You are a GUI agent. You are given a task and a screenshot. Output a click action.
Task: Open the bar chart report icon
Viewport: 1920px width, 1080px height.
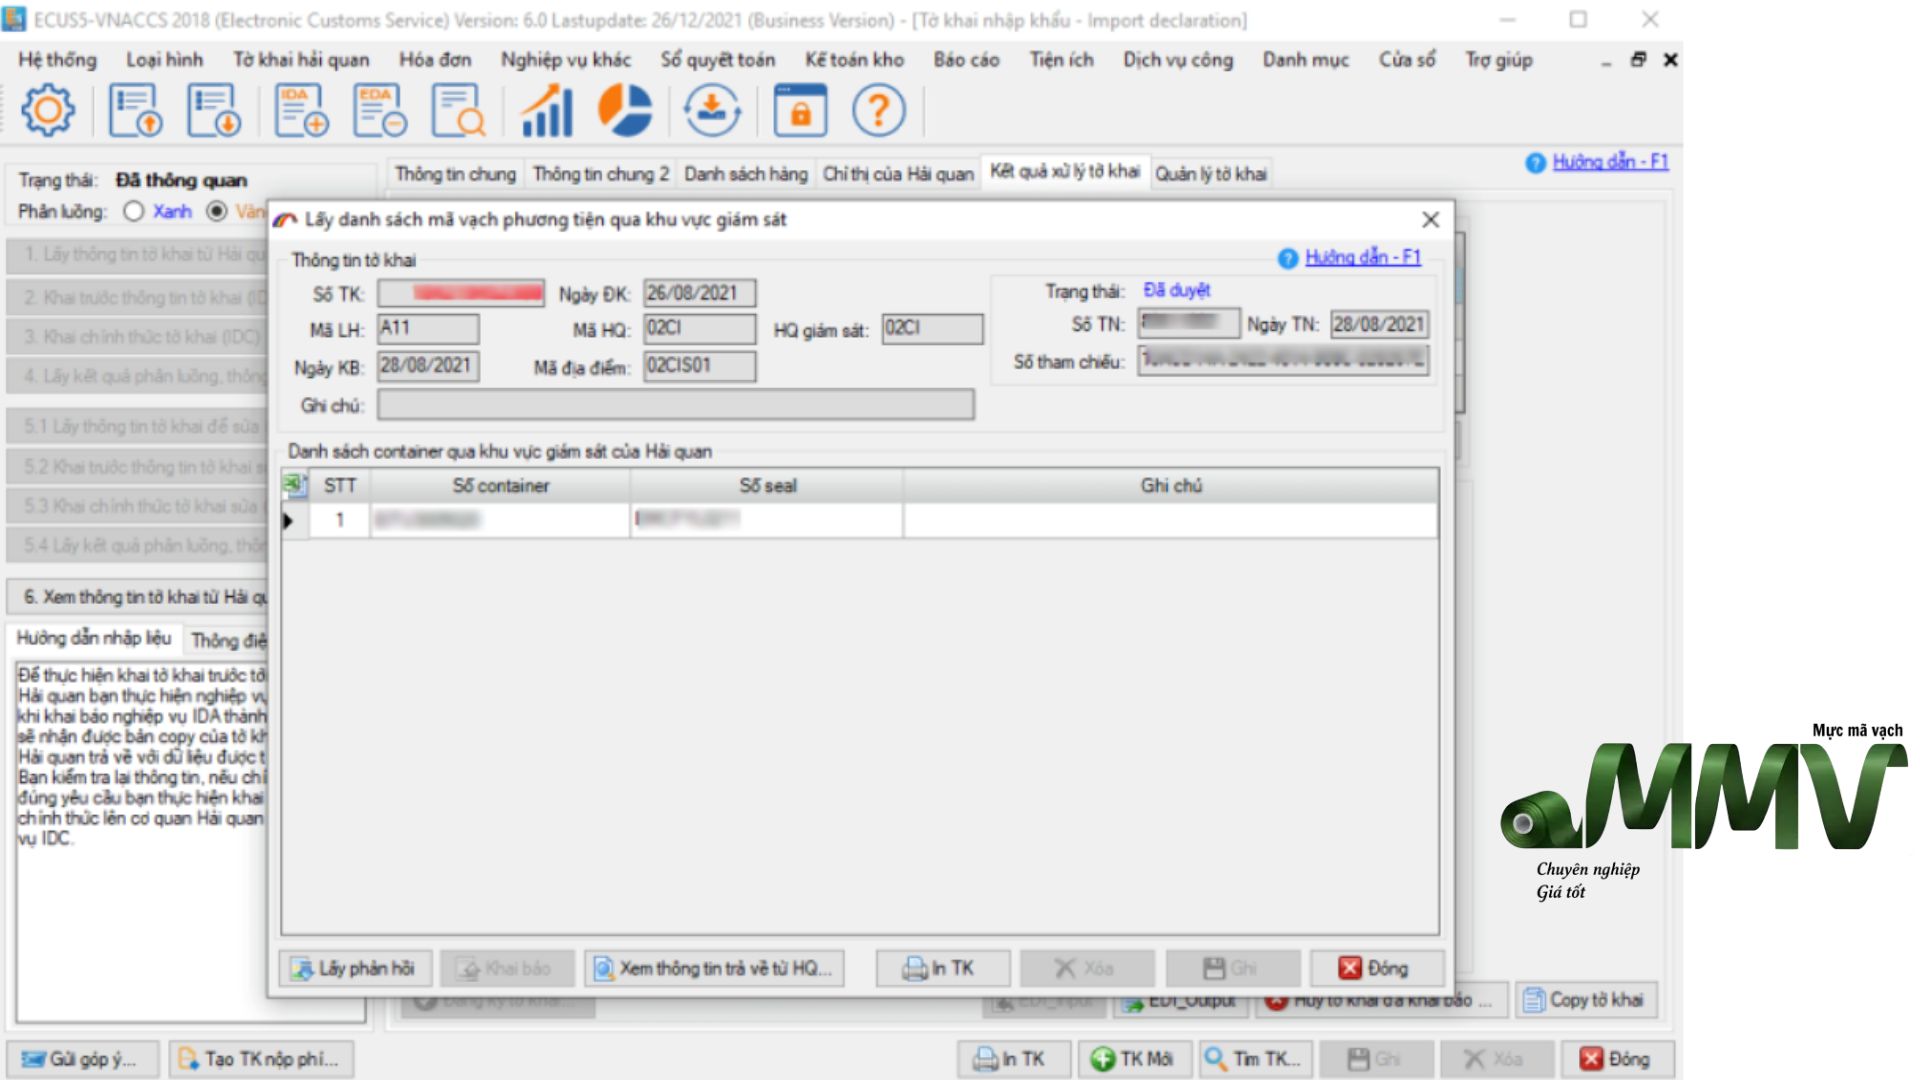546,110
